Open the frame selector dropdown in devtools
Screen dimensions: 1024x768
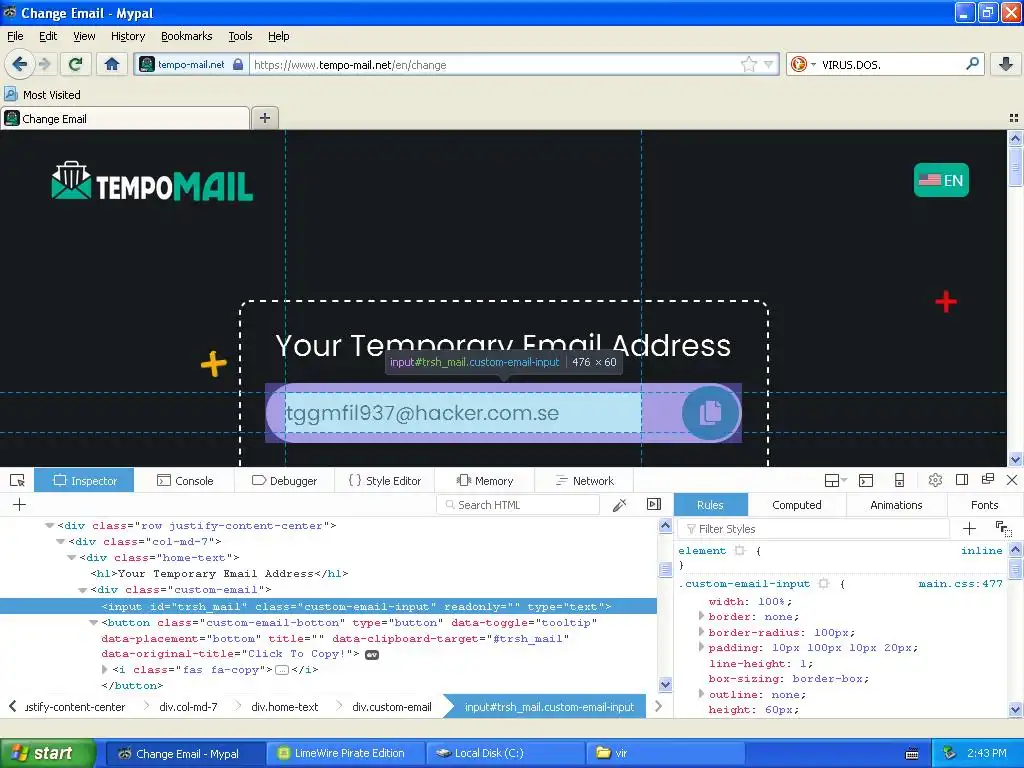[835, 481]
